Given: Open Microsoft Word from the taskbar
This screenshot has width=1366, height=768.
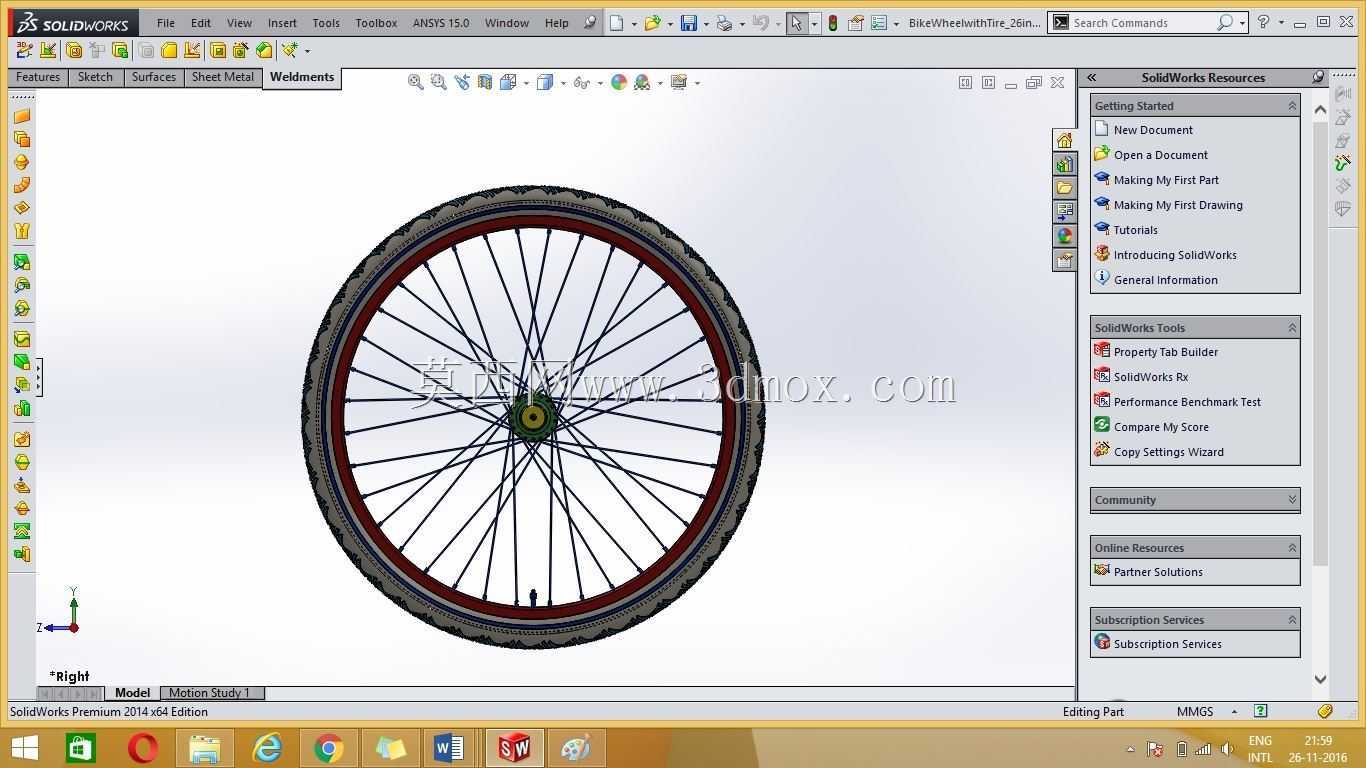Looking at the screenshot, I should click(449, 748).
